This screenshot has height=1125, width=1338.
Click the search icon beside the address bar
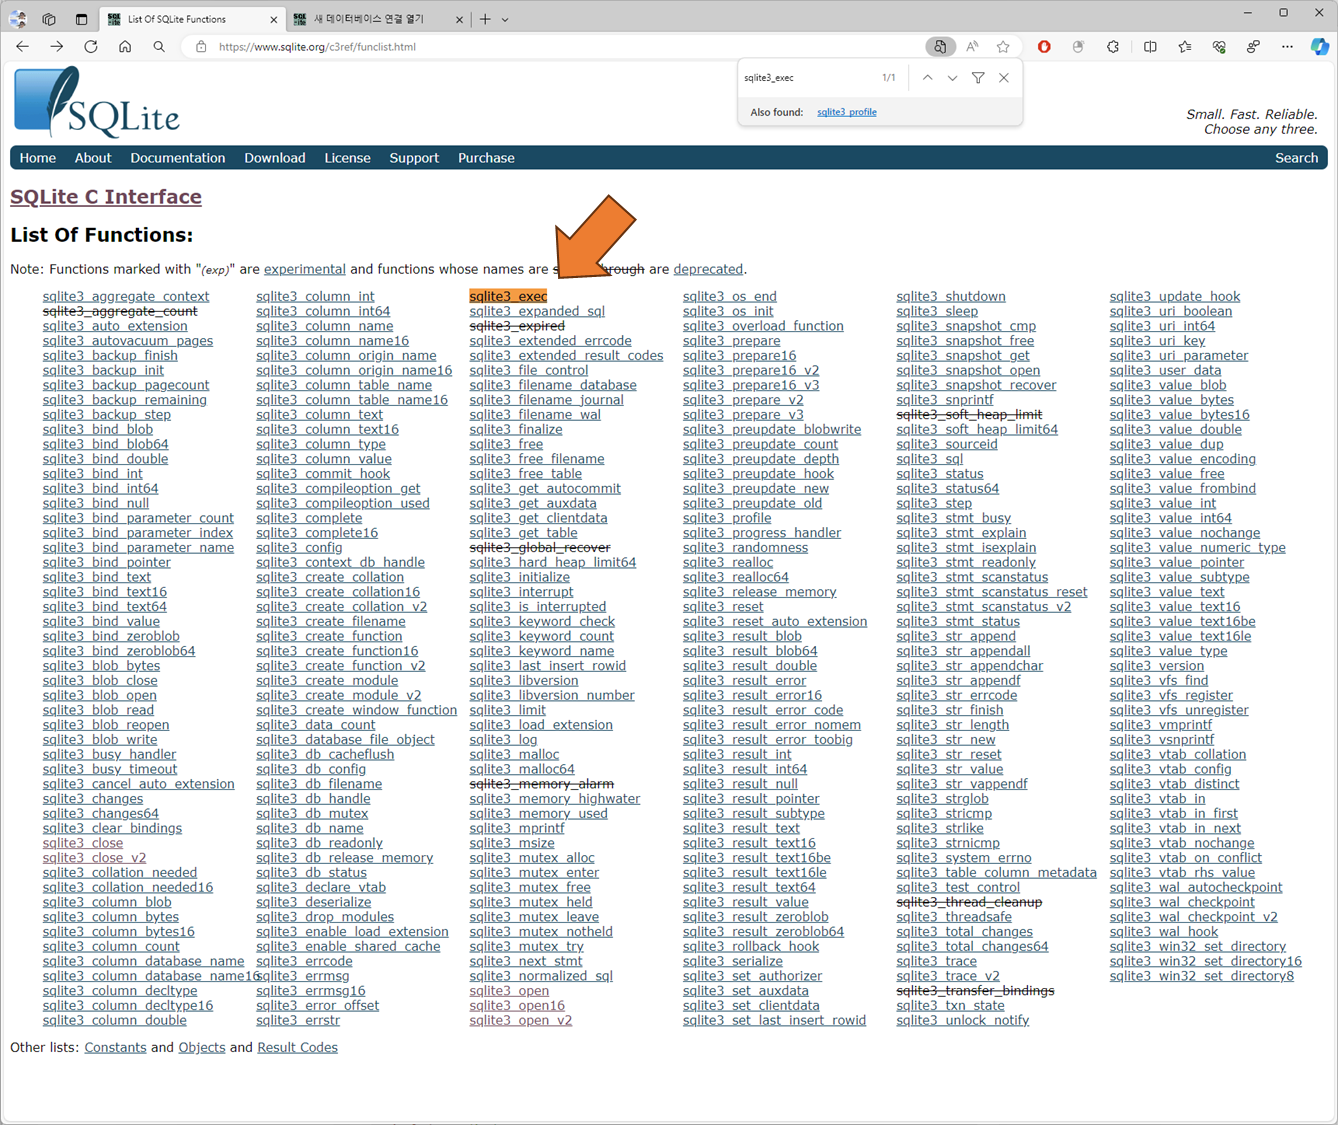coord(159,47)
